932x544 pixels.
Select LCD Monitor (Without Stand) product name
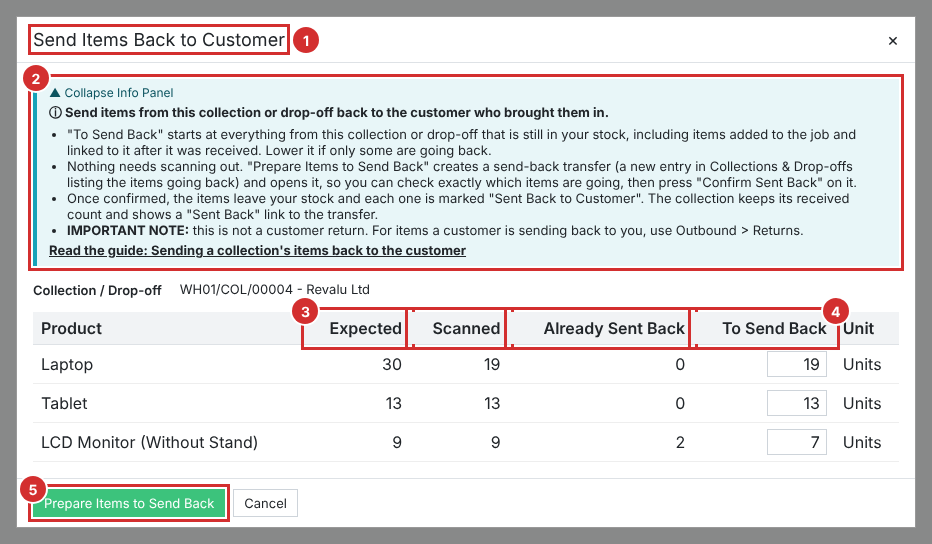(x=149, y=442)
